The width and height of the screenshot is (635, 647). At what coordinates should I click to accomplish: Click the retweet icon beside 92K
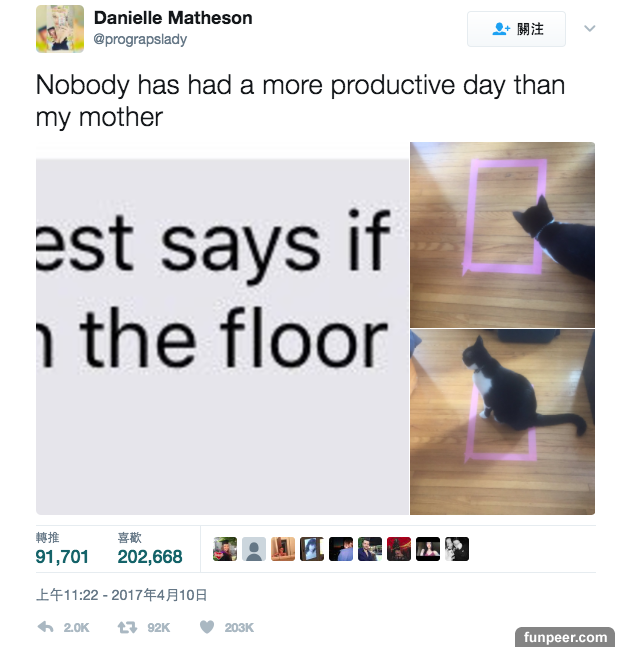127,627
